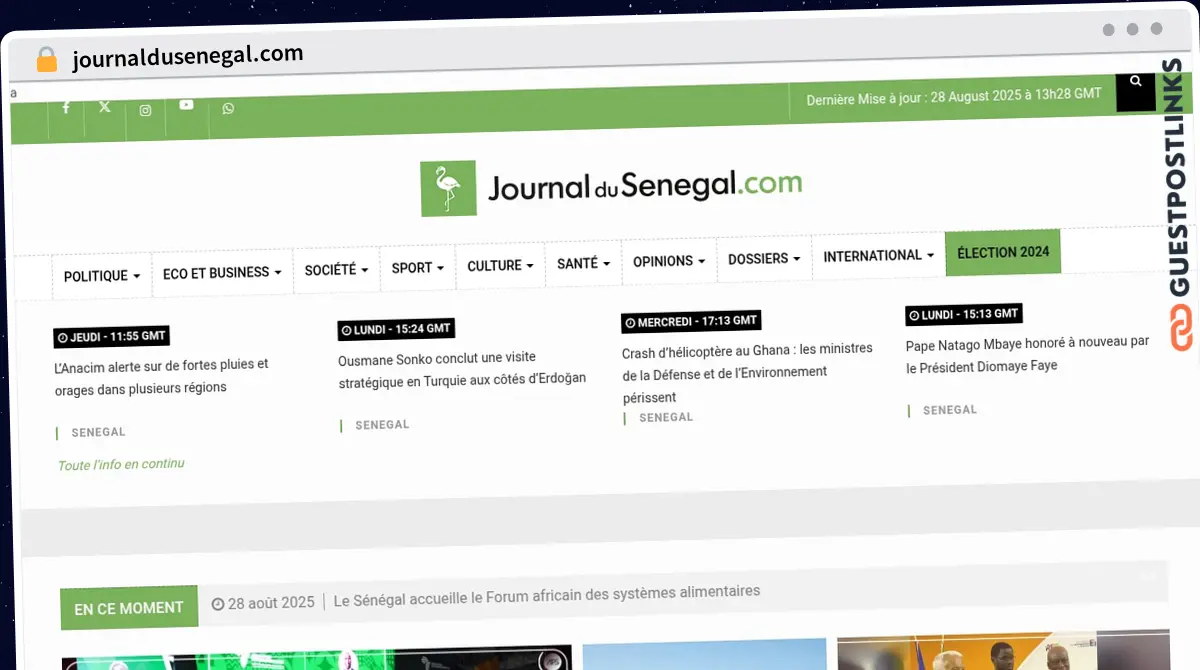The width and height of the screenshot is (1200, 670).
Task: Click the LUNDI - 15:24 GMT timestamp badge
Action: point(396,329)
